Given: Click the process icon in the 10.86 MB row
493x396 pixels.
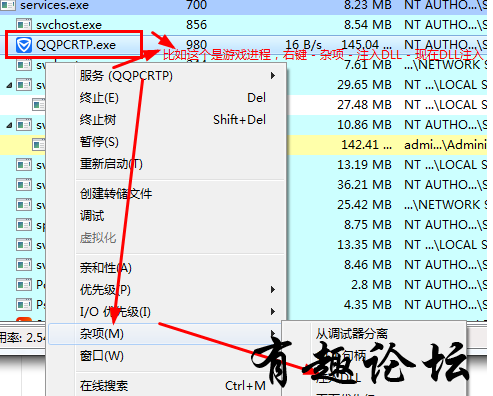Looking at the screenshot, I should tap(24, 125).
